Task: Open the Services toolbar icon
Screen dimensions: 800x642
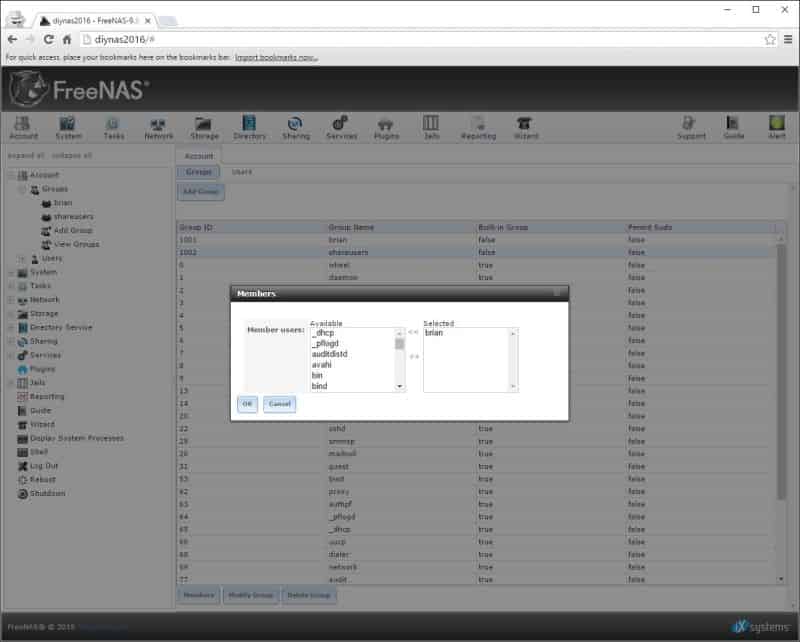Action: [x=341, y=128]
